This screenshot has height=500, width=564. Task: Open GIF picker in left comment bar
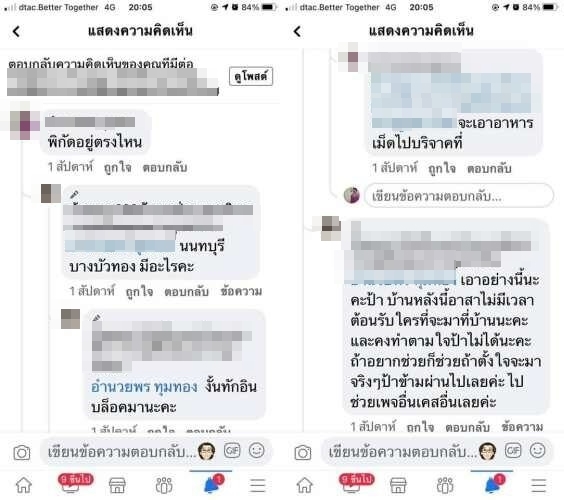pyautogui.click(x=232, y=450)
